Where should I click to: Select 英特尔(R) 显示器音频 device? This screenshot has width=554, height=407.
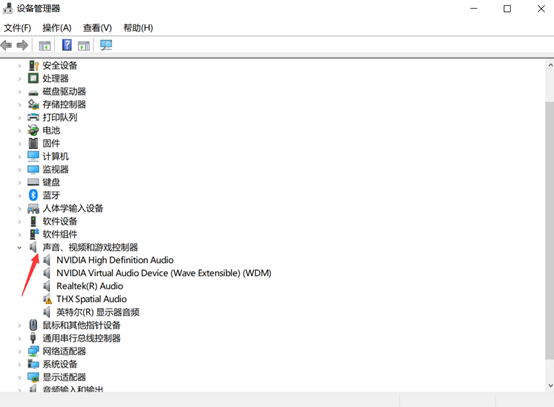tap(98, 312)
